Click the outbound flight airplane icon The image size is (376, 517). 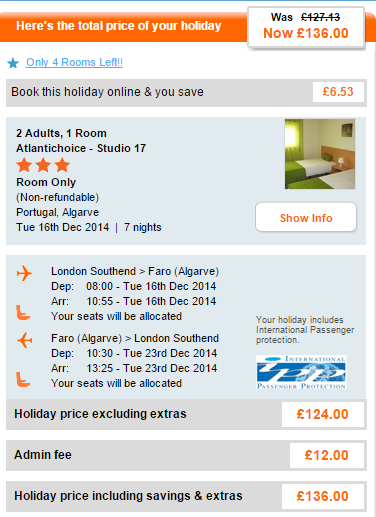[x=24, y=273]
